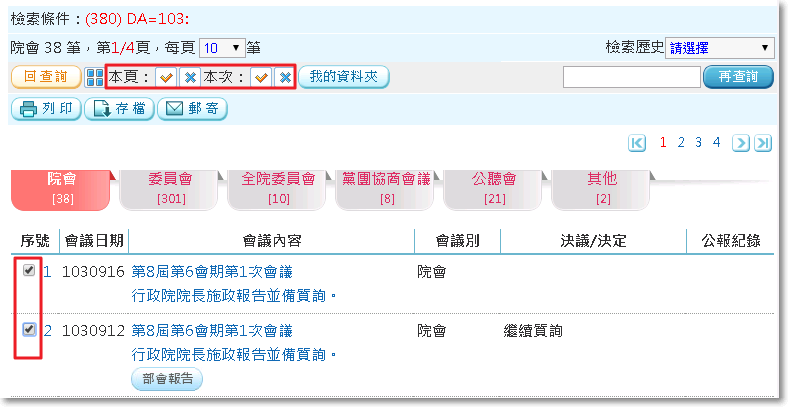Open the 每頁 results-per-page dropdown
The width and height of the screenshot is (788, 407).
click(x=222, y=47)
